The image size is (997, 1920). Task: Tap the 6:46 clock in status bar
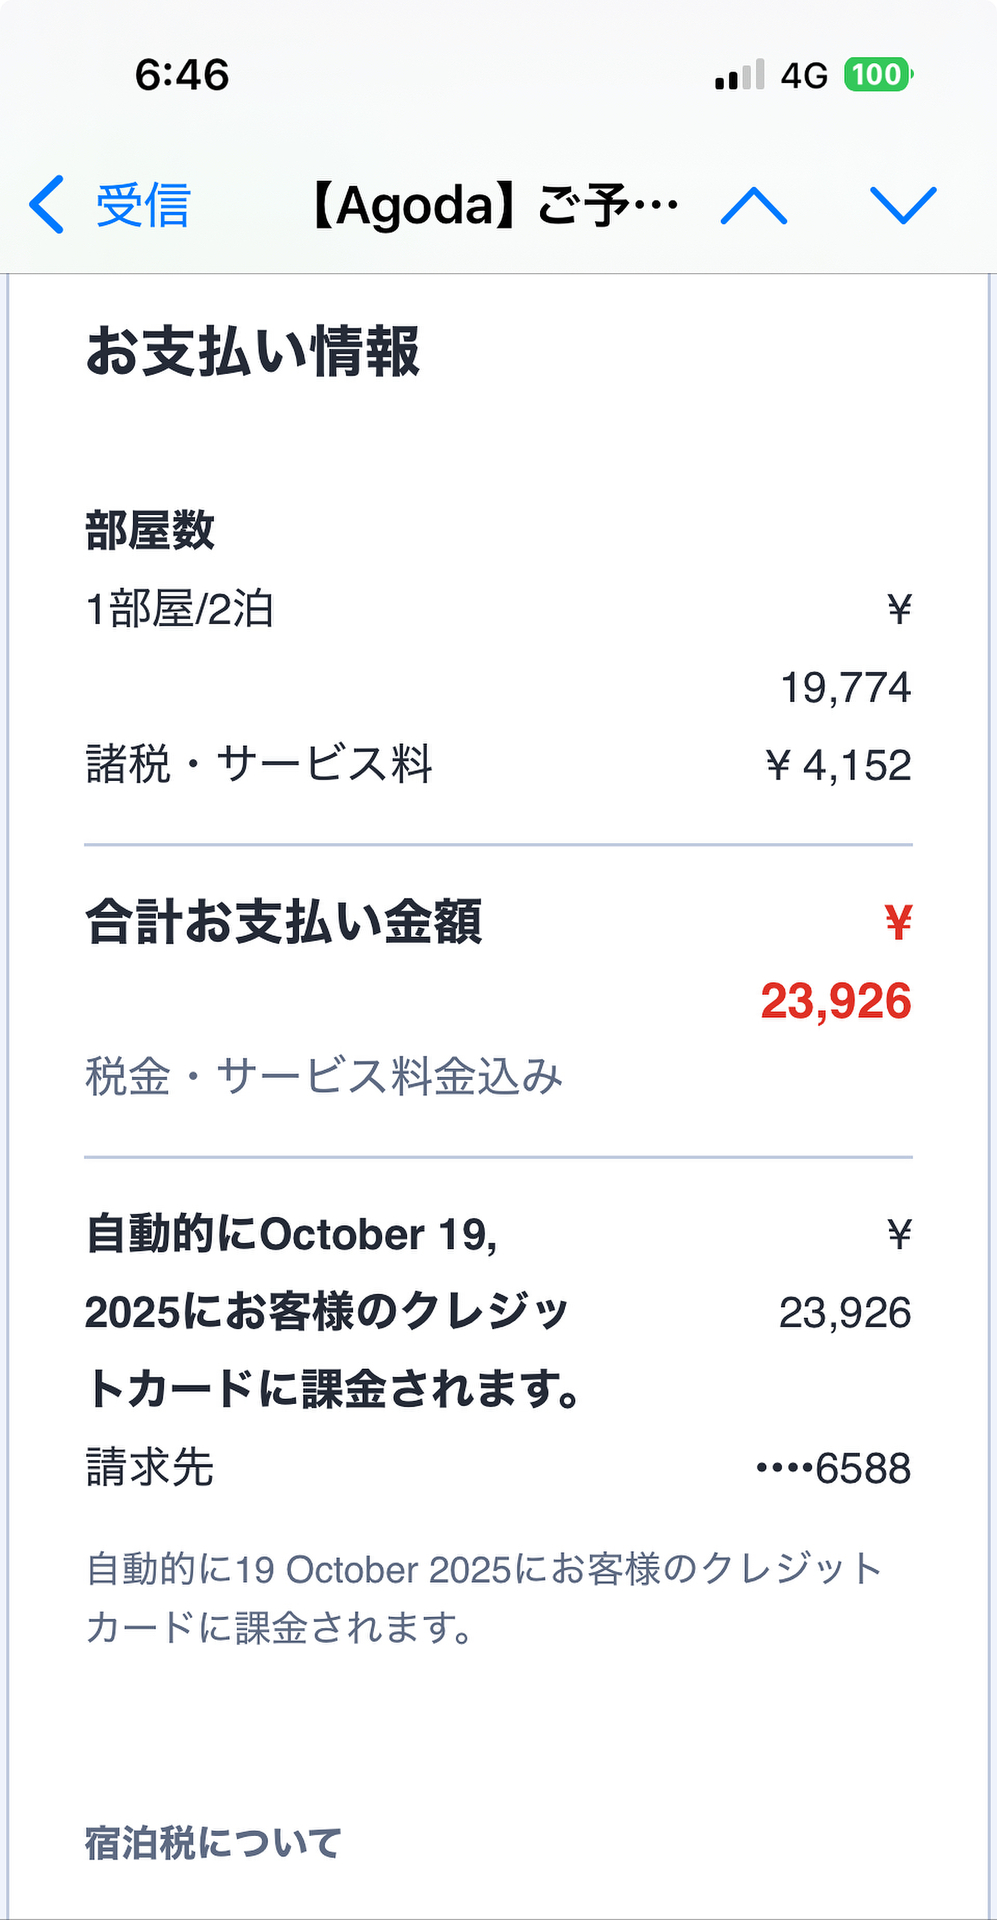182,75
